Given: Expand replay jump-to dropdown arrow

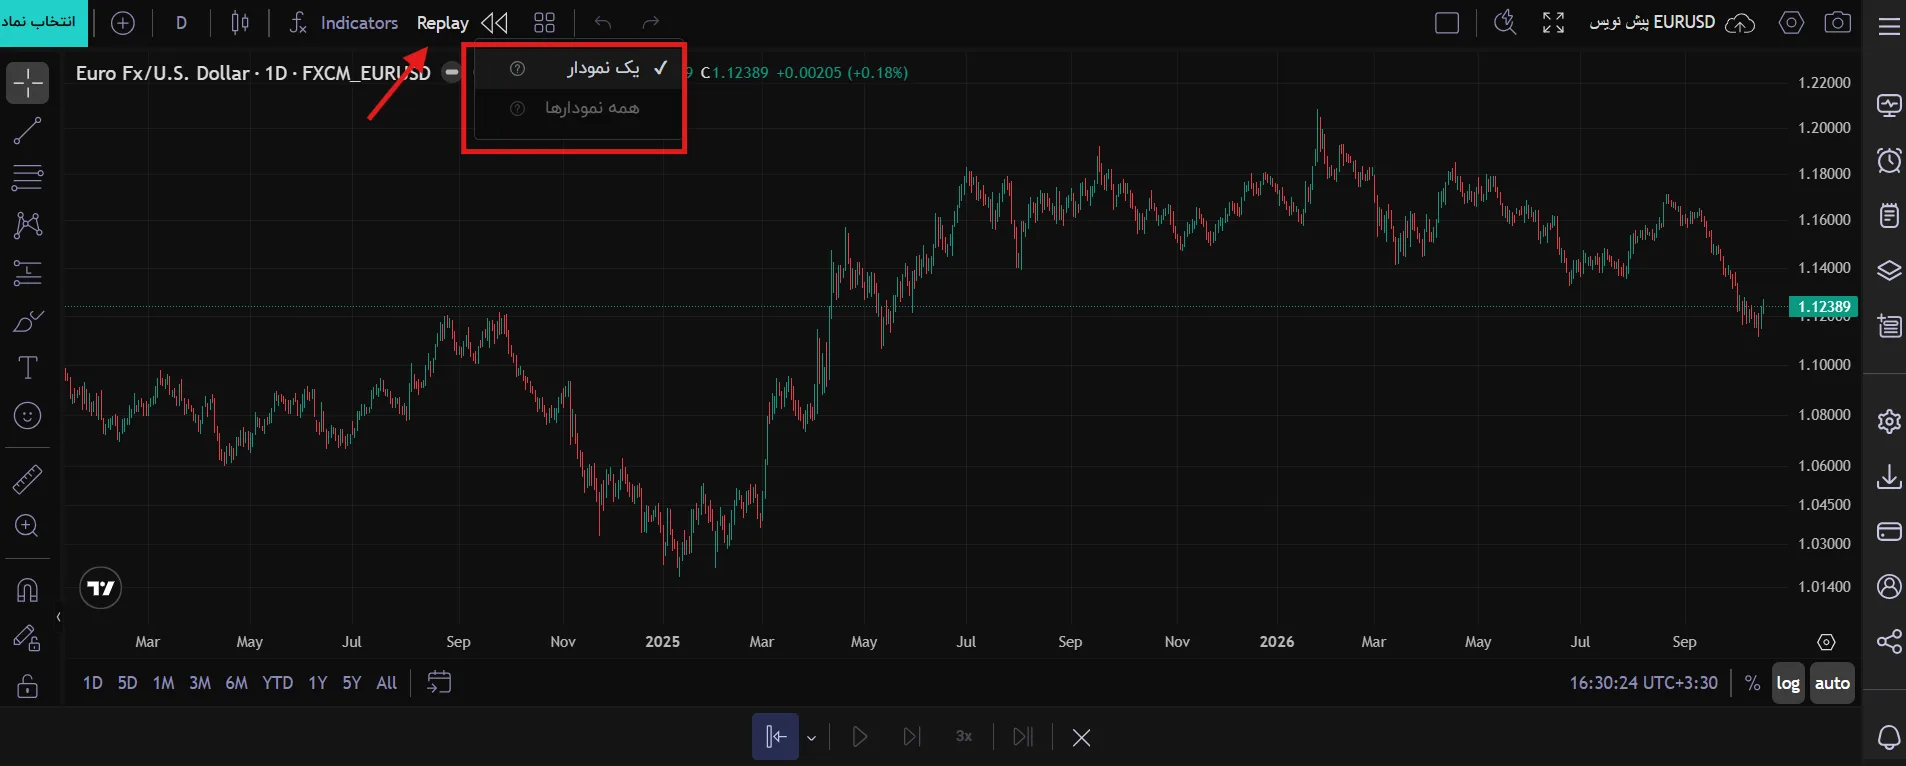Looking at the screenshot, I should pos(812,738).
